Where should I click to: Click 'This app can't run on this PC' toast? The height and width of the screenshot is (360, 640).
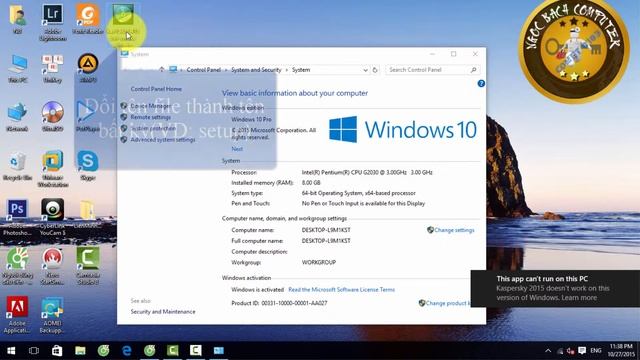(x=555, y=288)
